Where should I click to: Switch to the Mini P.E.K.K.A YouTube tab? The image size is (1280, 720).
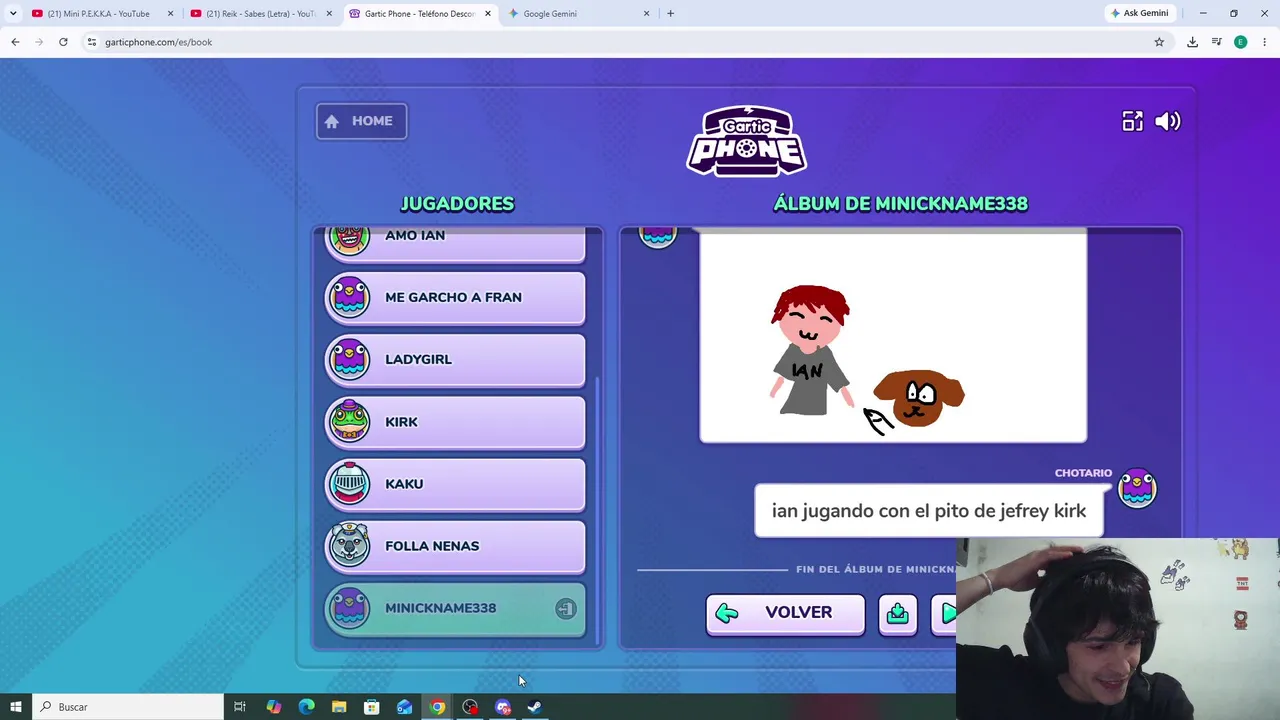point(98,14)
